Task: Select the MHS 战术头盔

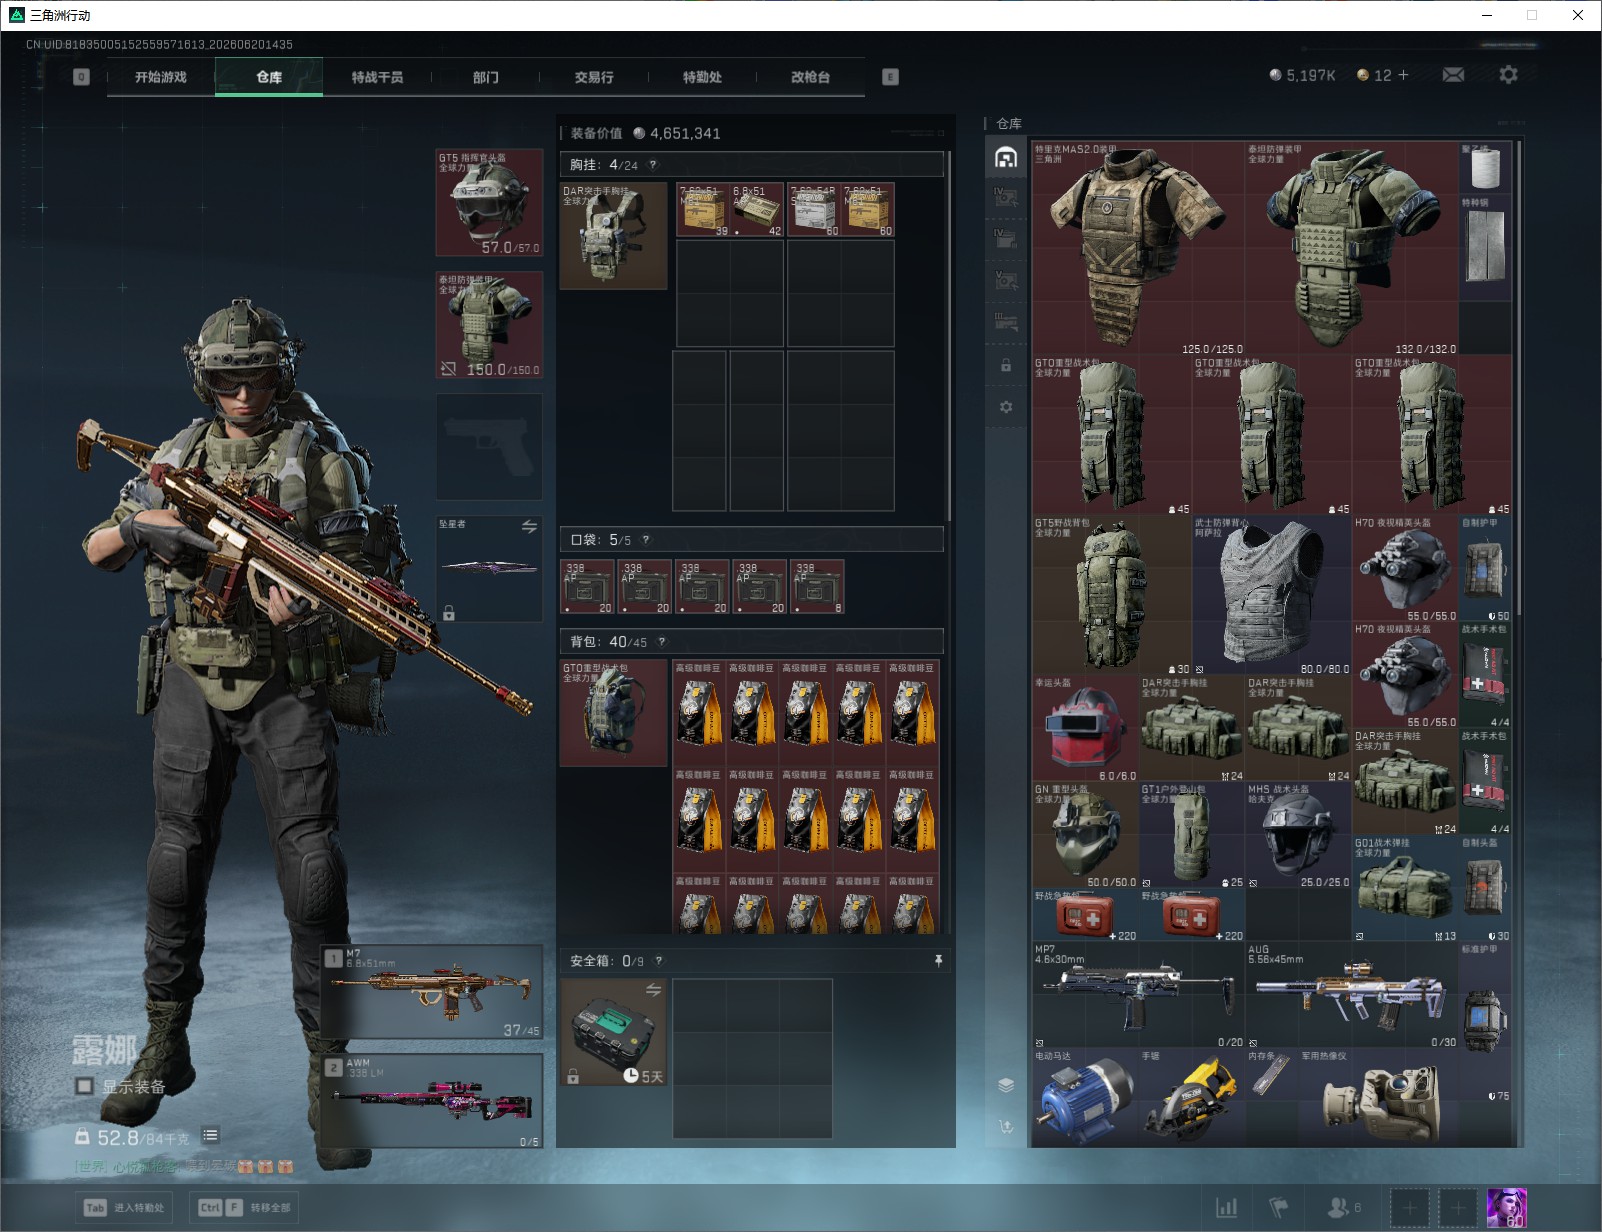Action: coord(1299,837)
